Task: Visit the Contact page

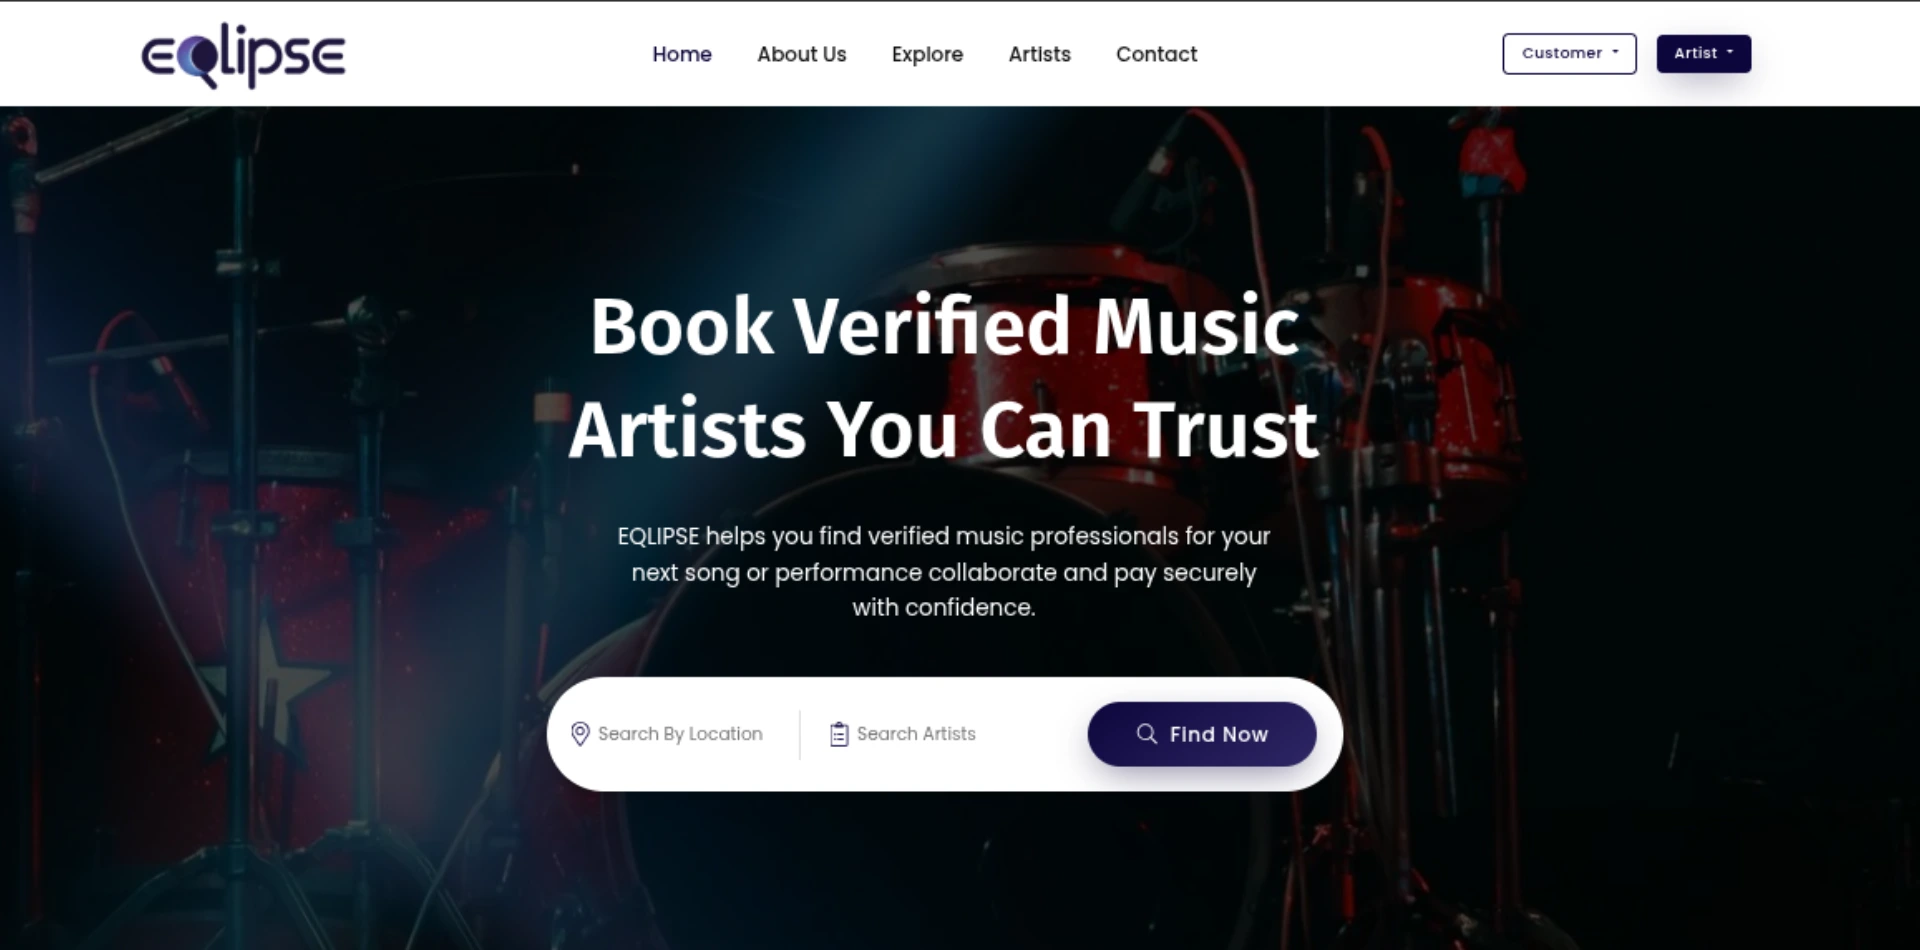Action: 1156,54
